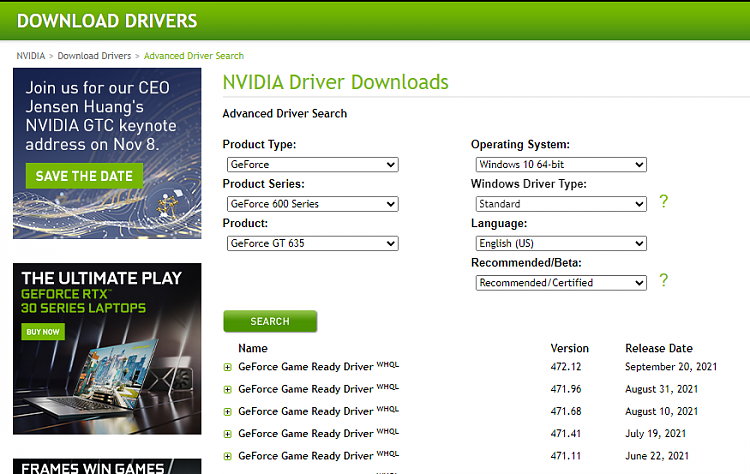Image resolution: width=750 pixels, height=474 pixels.
Task: Click the Frames Win Games banner
Action: (107, 466)
